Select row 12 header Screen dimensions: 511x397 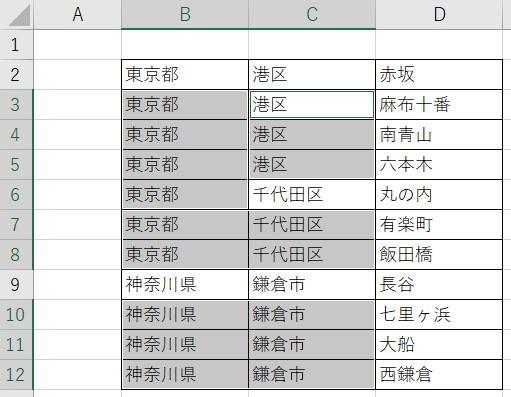(x=16, y=374)
